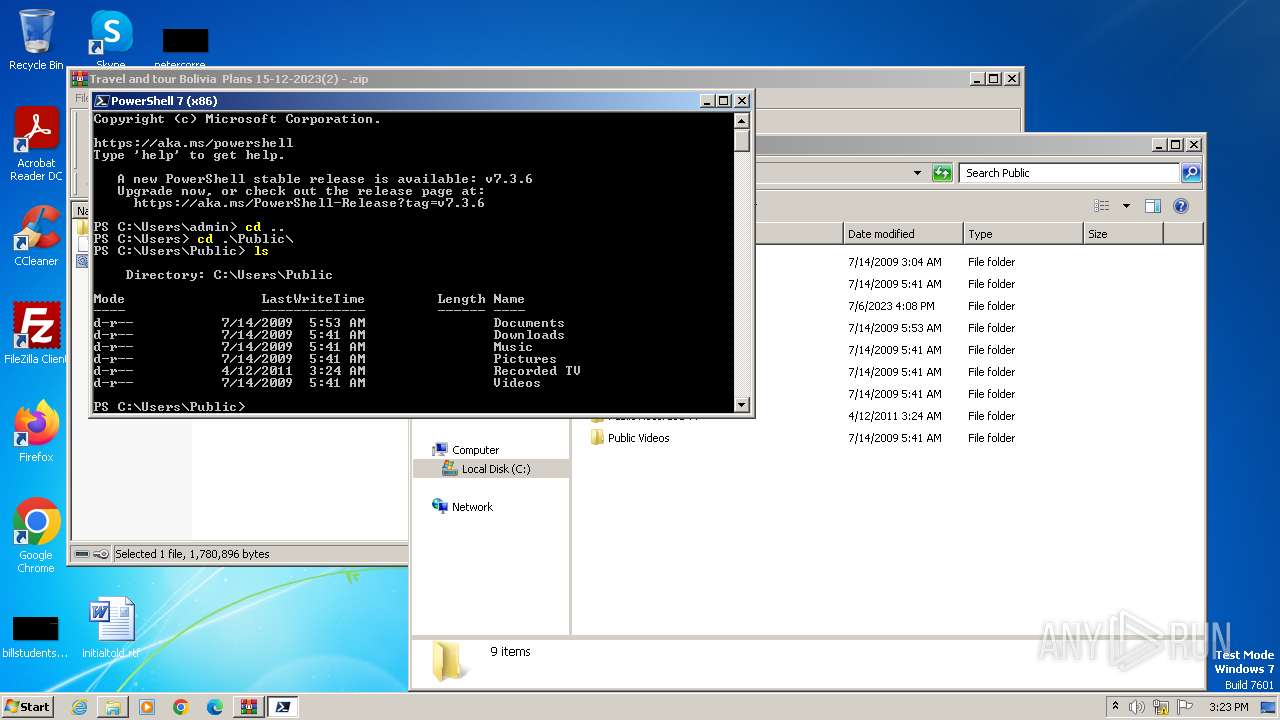Open Explorer help icon

pos(1181,206)
